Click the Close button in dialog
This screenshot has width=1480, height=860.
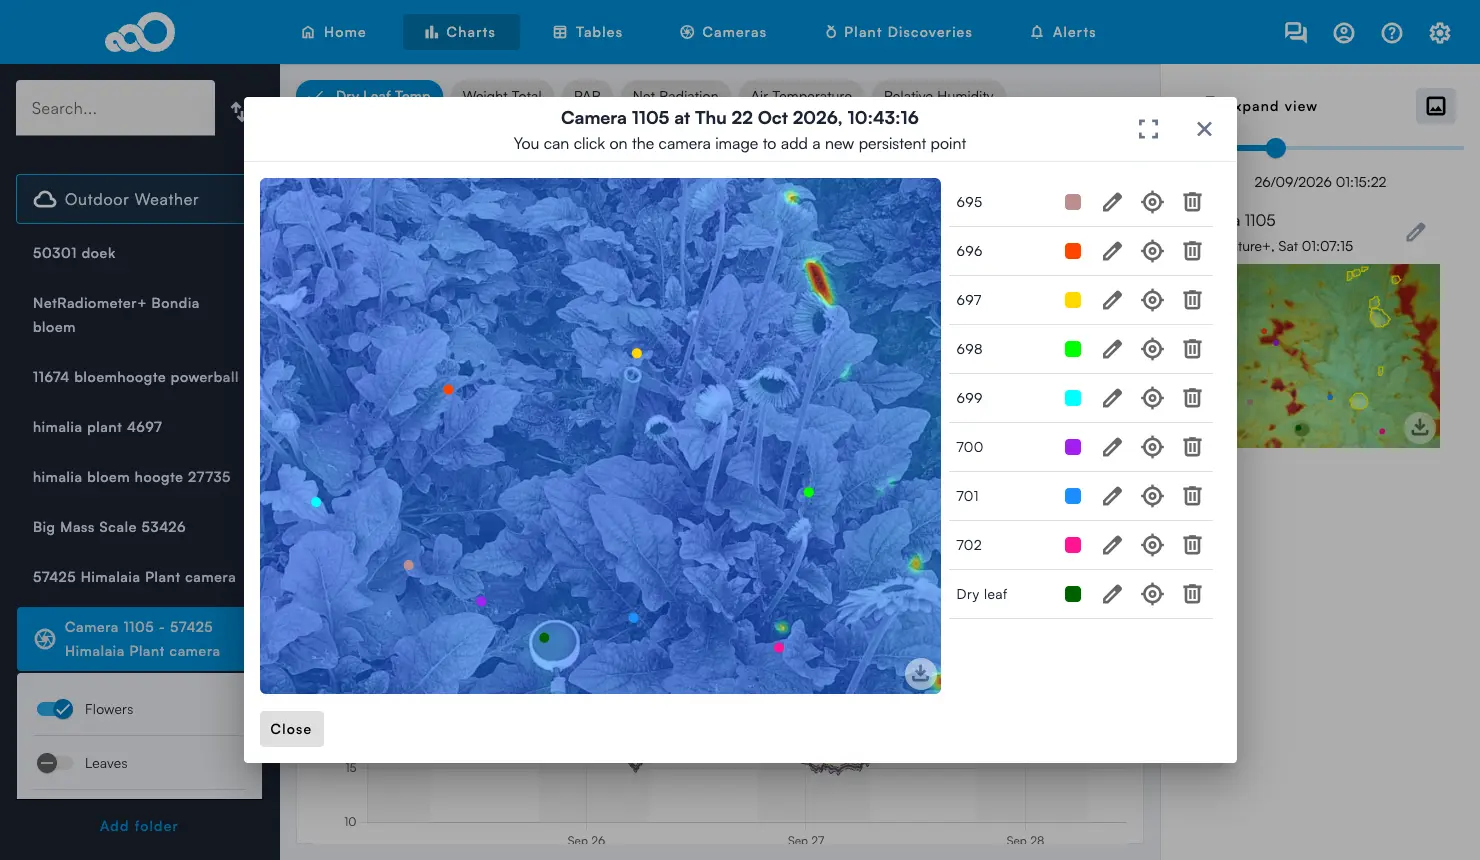[x=291, y=729]
